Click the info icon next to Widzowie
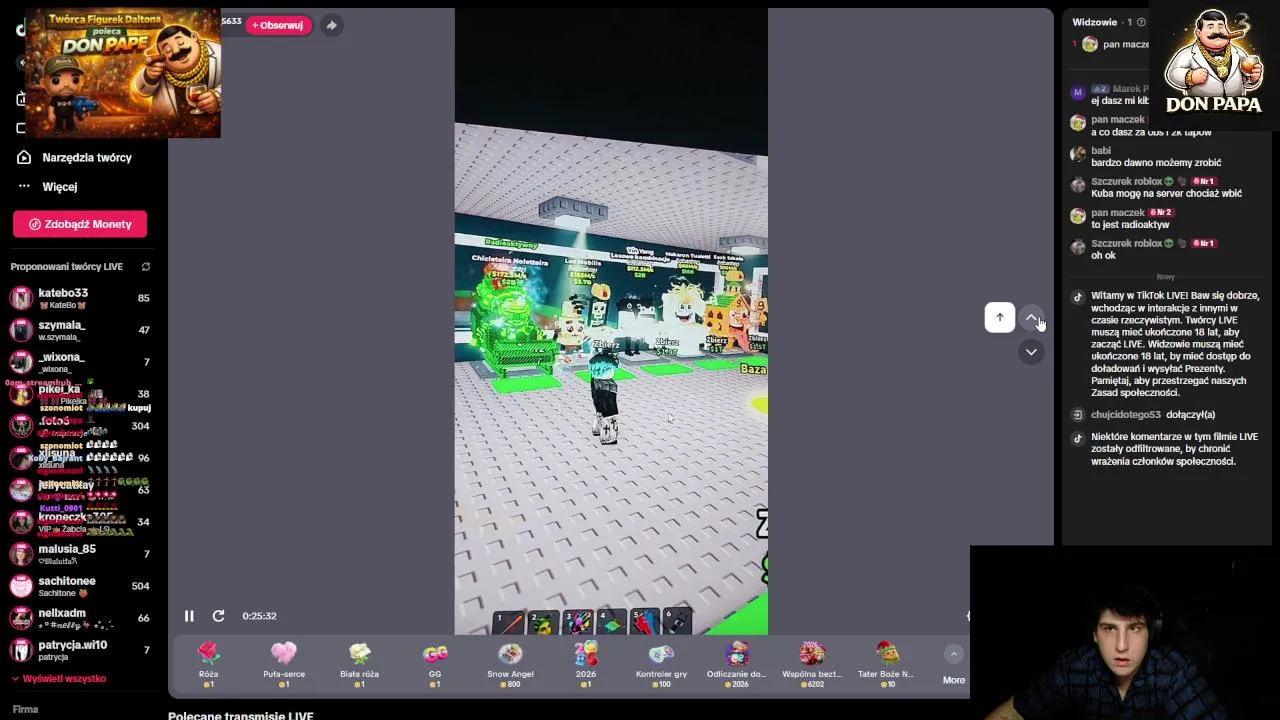Screen dimensions: 1280x720 point(1141,22)
